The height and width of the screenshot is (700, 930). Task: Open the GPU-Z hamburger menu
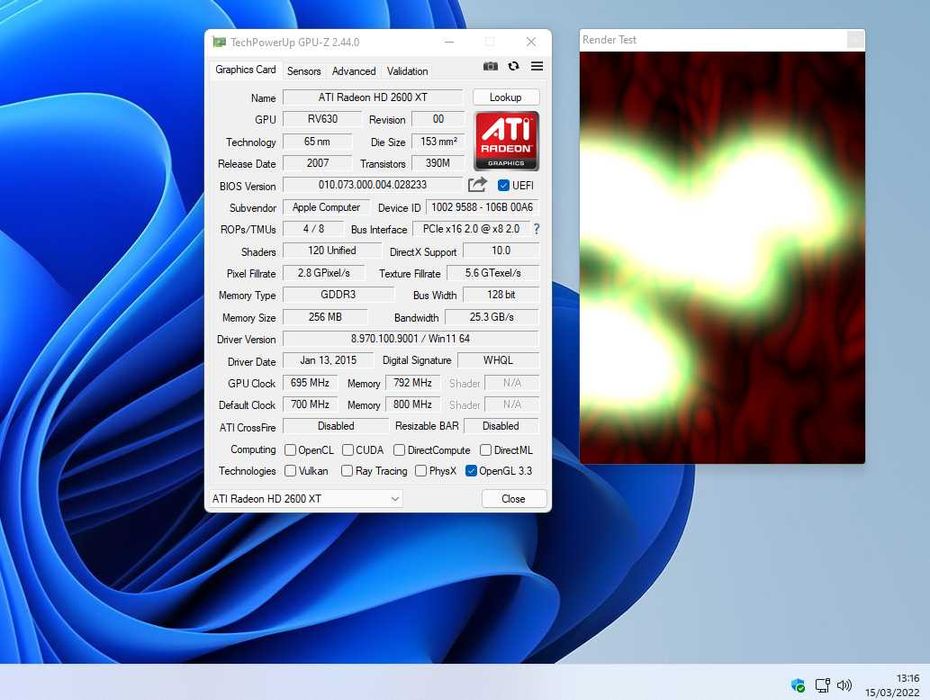click(x=537, y=66)
